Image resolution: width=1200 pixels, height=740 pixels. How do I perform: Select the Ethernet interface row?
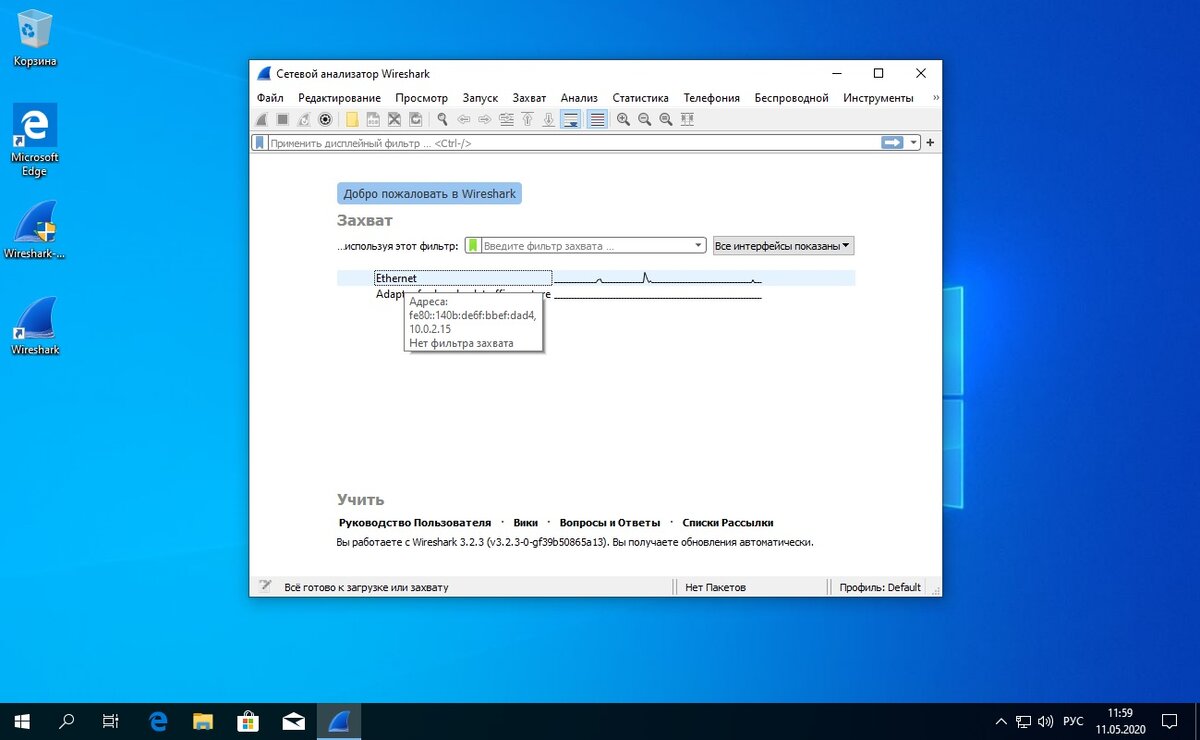(x=596, y=278)
